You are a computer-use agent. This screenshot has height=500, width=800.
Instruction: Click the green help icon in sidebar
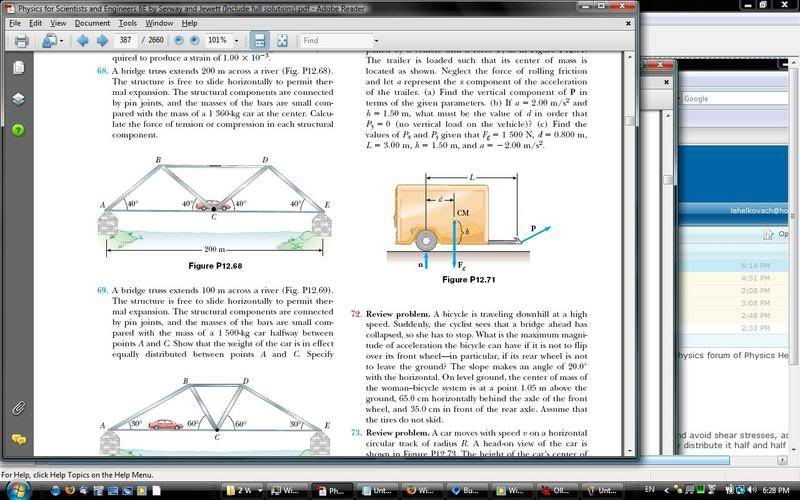(x=18, y=130)
